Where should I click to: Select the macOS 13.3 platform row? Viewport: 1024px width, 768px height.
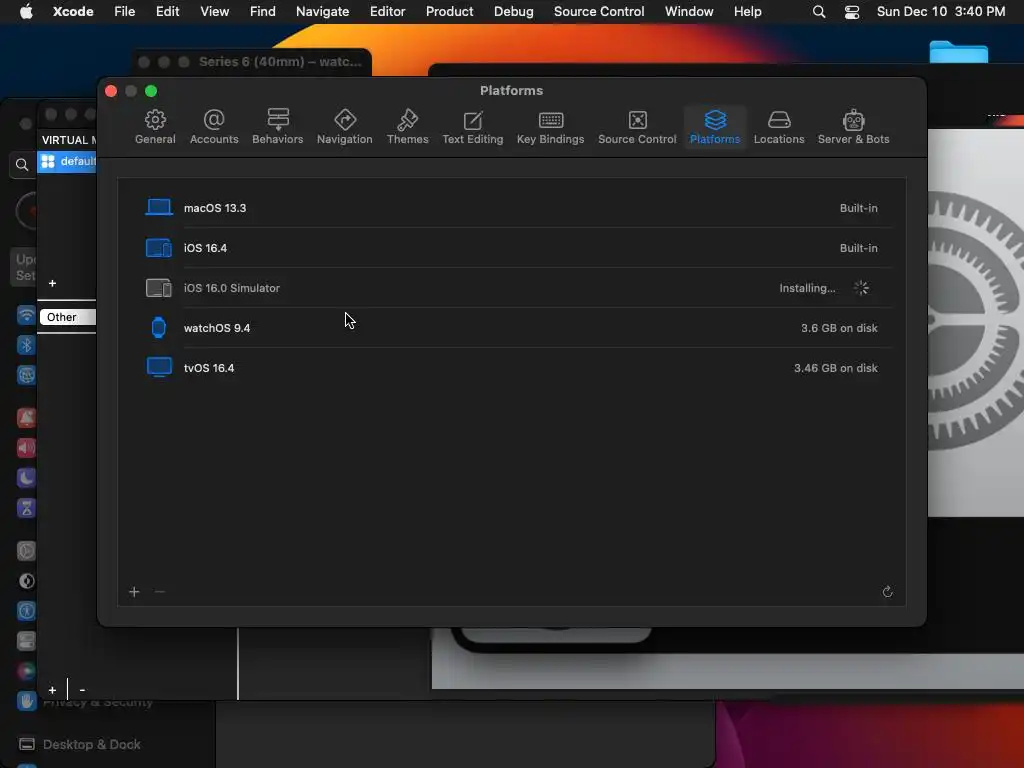[511, 208]
